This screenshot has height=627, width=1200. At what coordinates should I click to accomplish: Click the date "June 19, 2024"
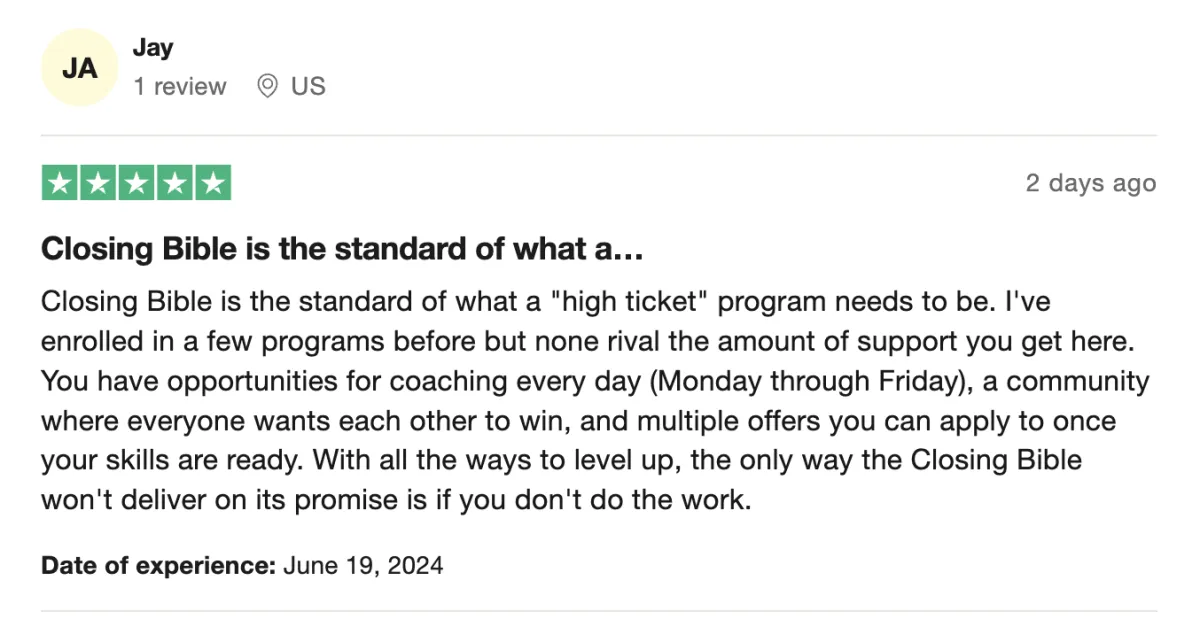pos(363,566)
